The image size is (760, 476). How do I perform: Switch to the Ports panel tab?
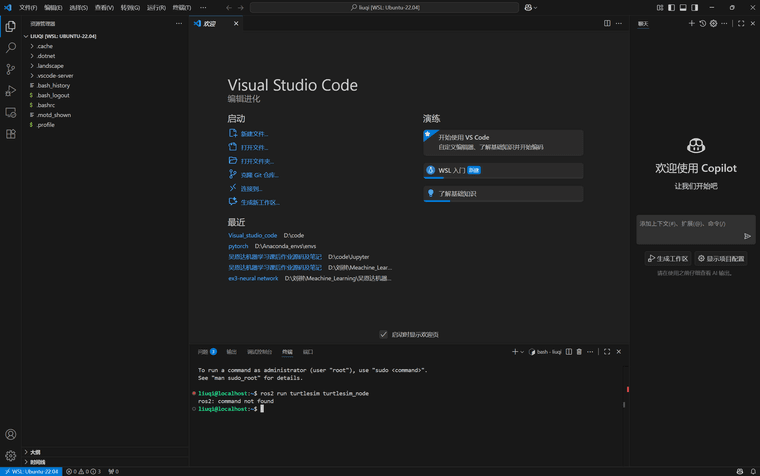308,352
